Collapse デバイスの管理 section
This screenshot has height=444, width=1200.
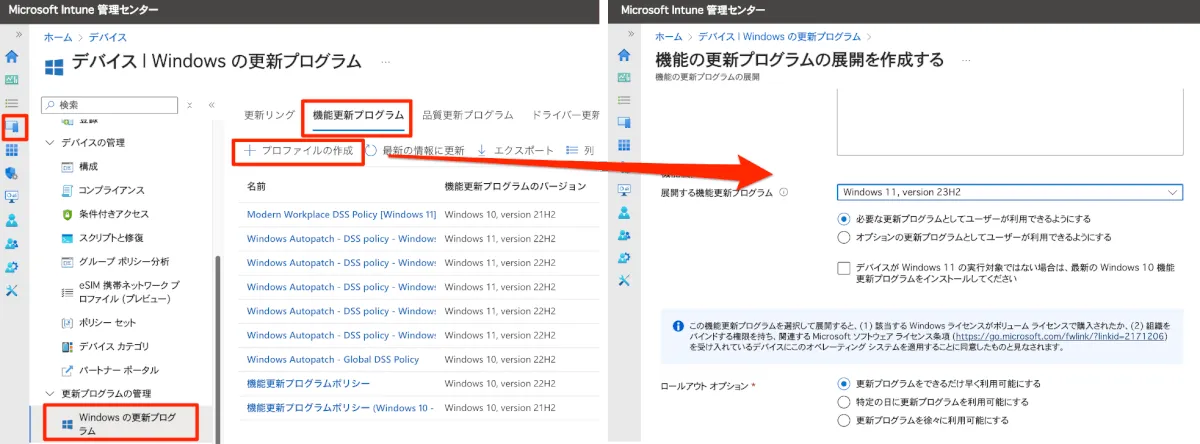click(x=51, y=143)
